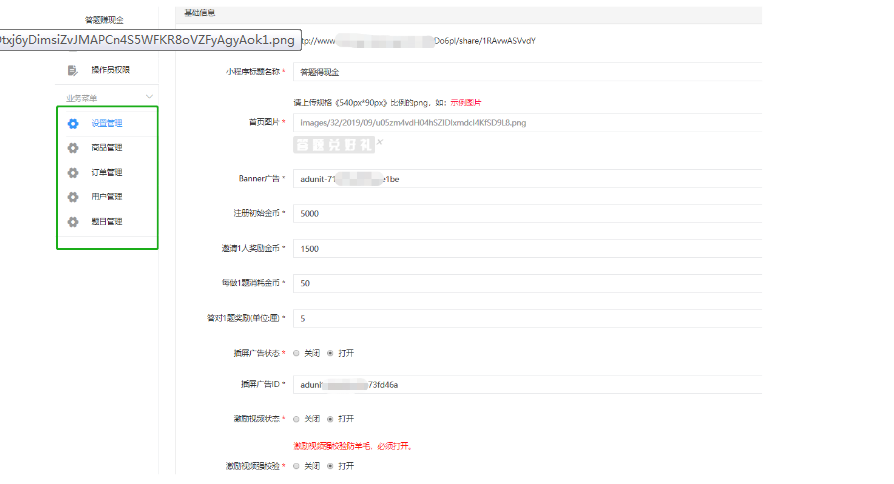Image resolution: width=894 pixels, height=484 pixels.
Task: Set 插屏广告状态 to 打开
Action: click(x=330, y=353)
